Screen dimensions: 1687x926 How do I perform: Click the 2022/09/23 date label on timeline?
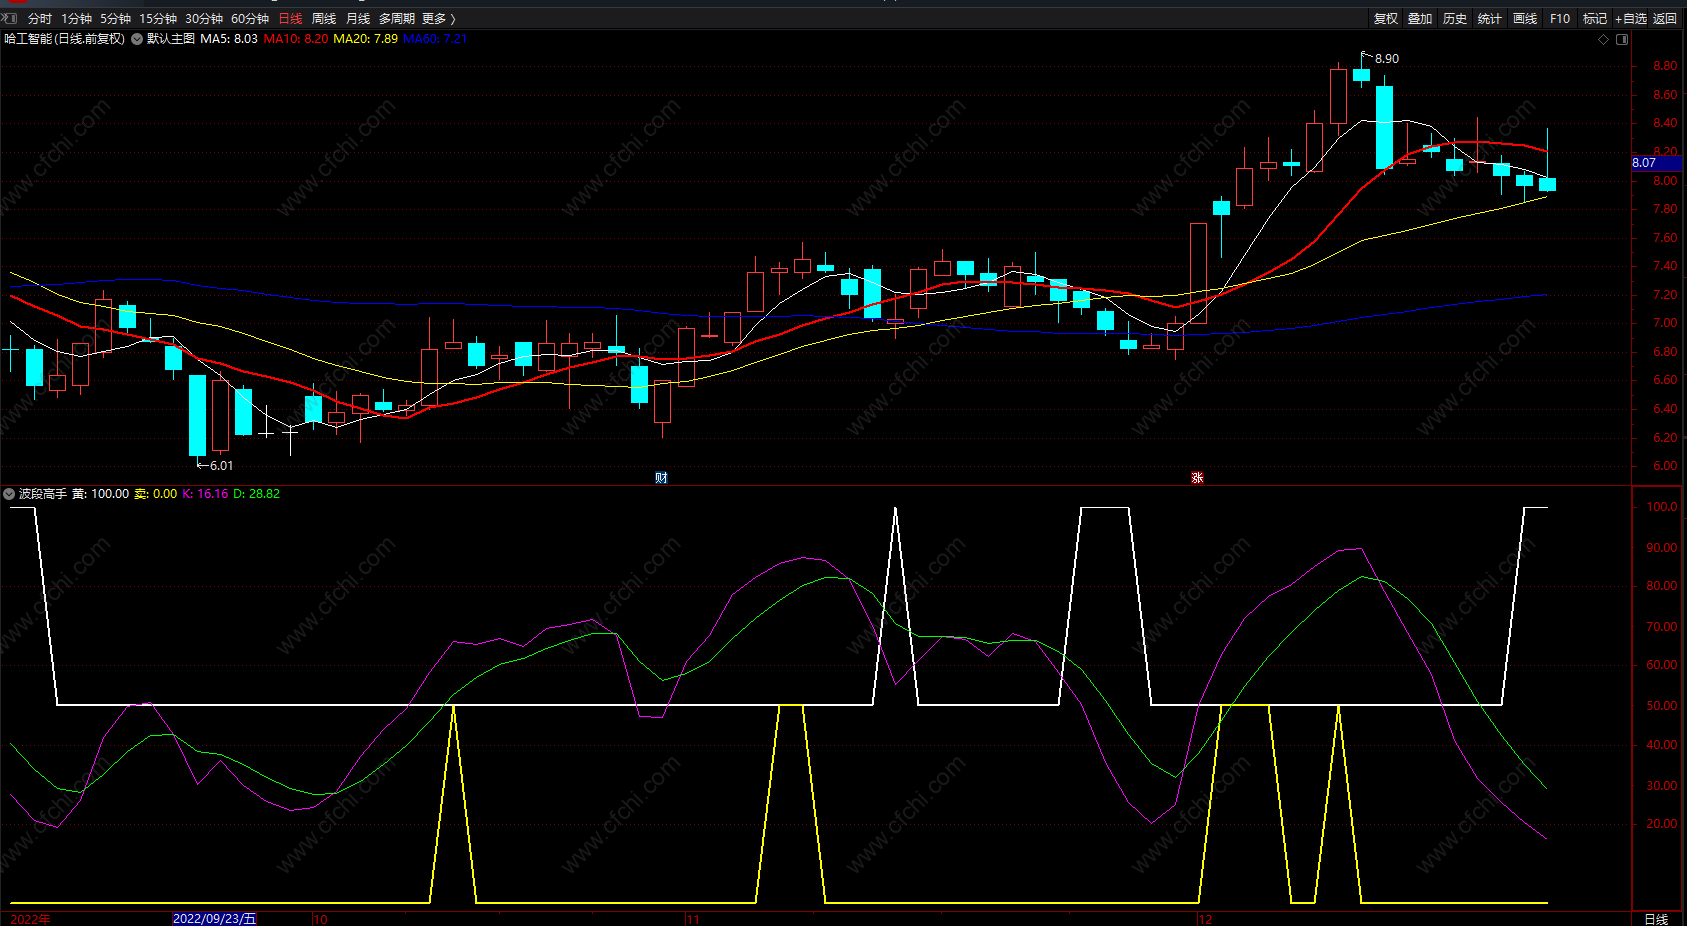coord(214,918)
